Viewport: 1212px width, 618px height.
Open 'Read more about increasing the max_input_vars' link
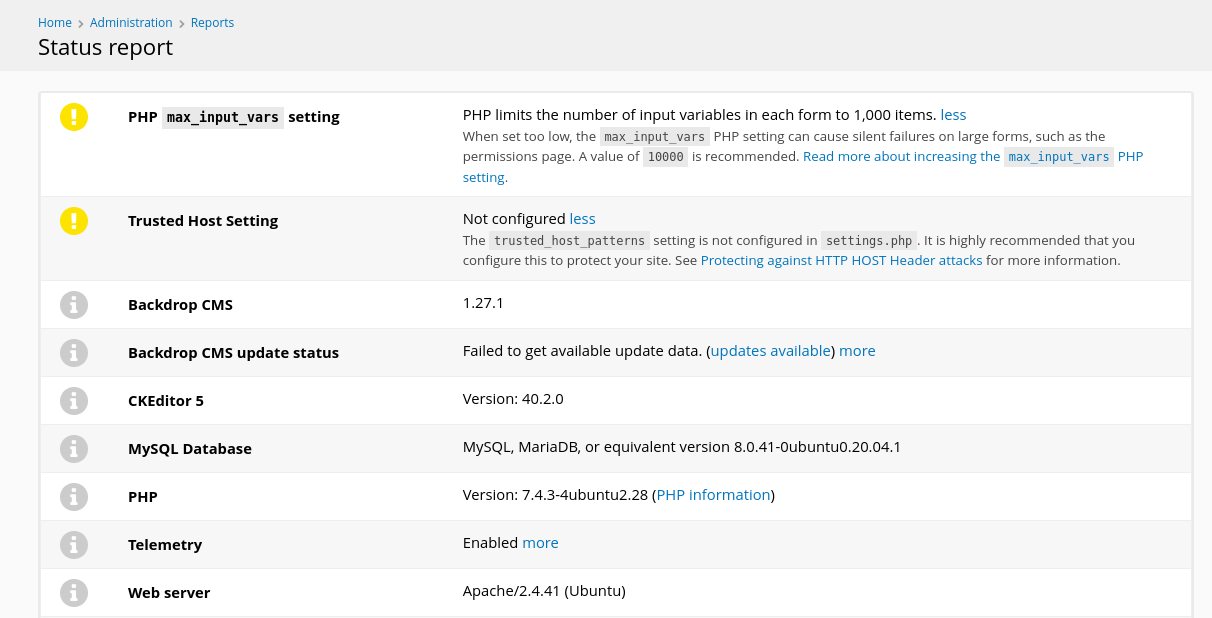pyautogui.click(x=901, y=157)
